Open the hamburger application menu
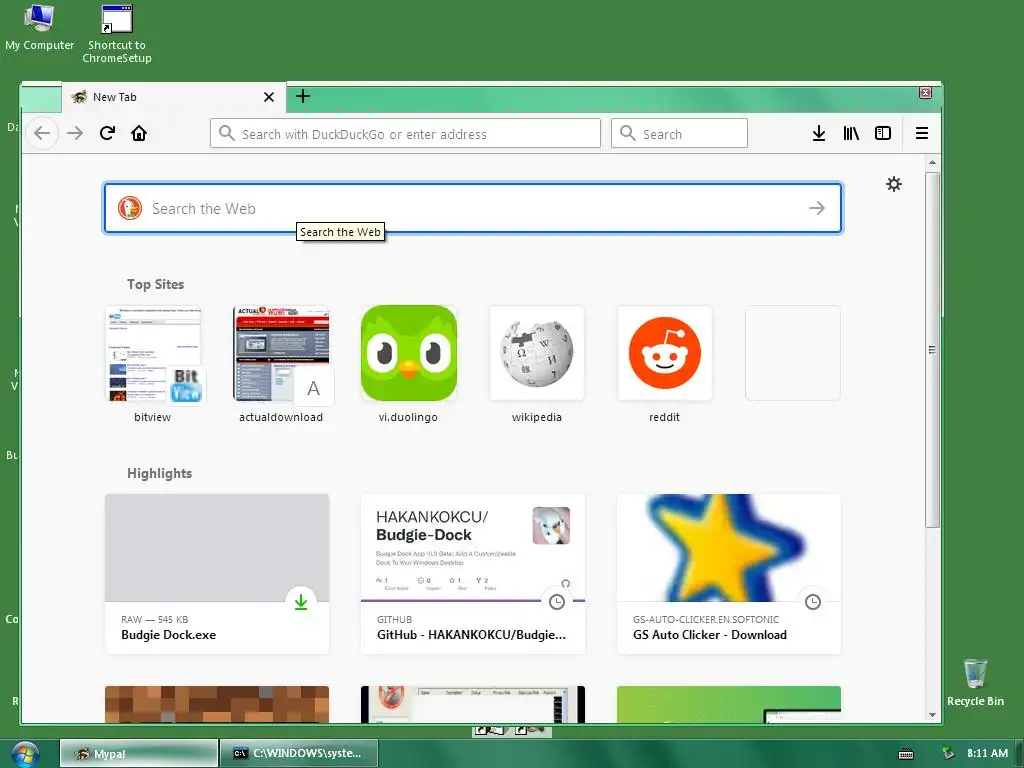 click(x=921, y=133)
